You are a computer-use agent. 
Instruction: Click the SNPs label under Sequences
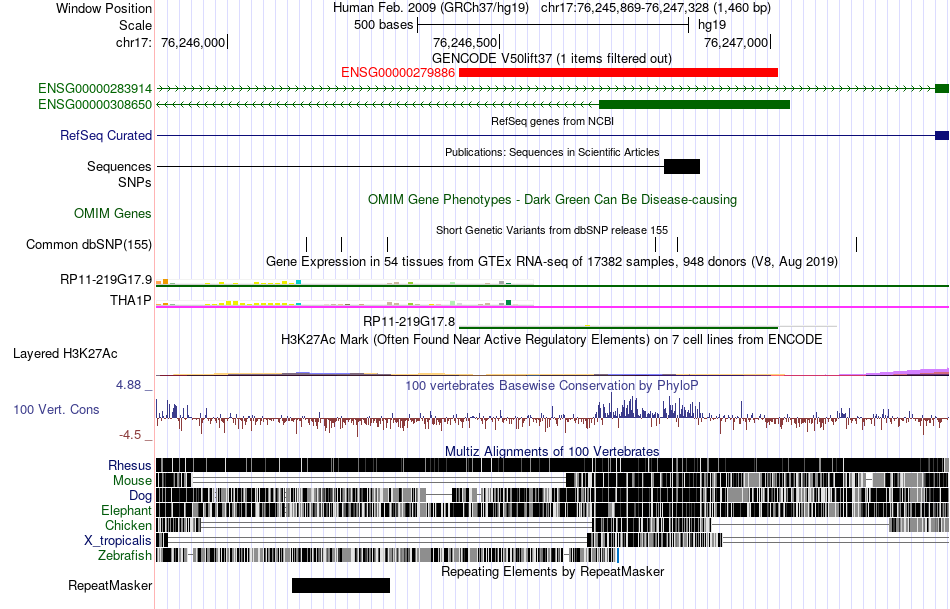(x=135, y=182)
